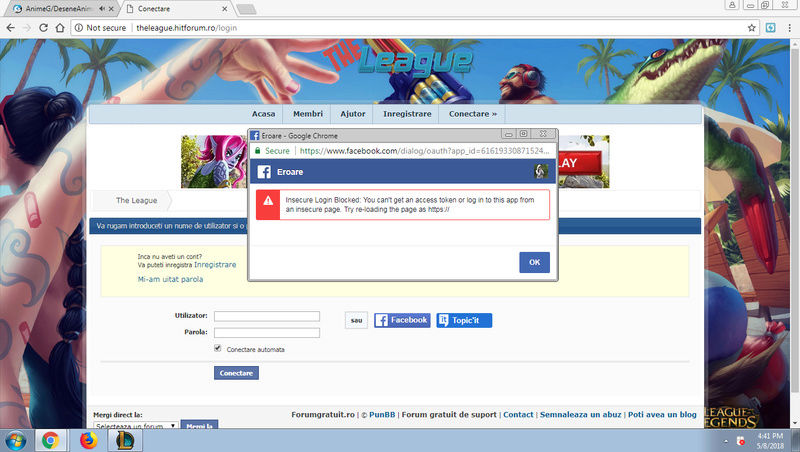Open the Windows Start menu
800x452 pixels.
click(x=15, y=440)
